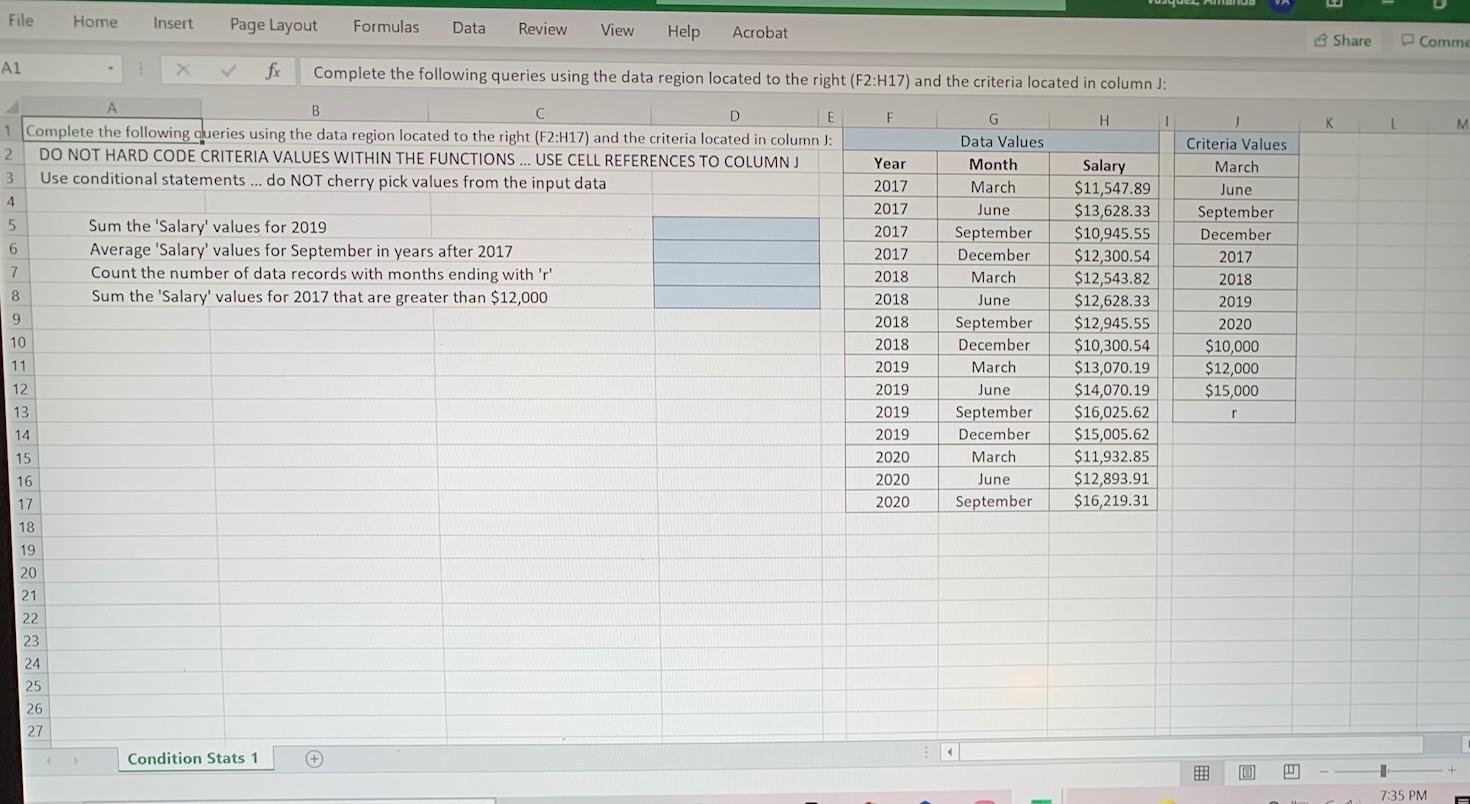Switch to the Formulas tab
The width and height of the screenshot is (1470, 804).
tap(386, 28)
